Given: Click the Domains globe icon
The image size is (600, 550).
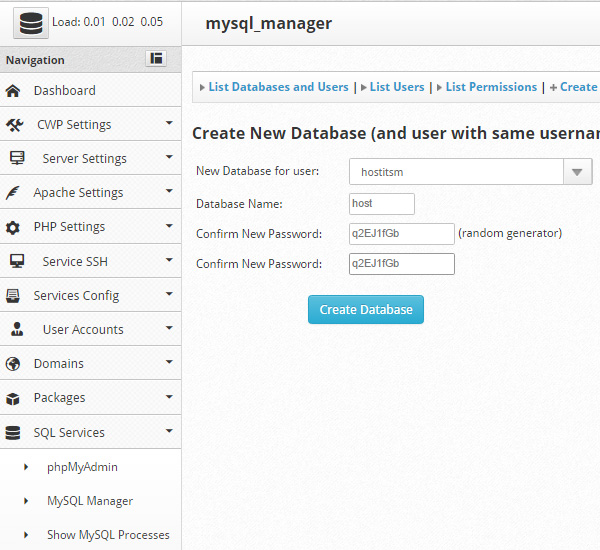Looking at the screenshot, I should pyautogui.click(x=14, y=364).
